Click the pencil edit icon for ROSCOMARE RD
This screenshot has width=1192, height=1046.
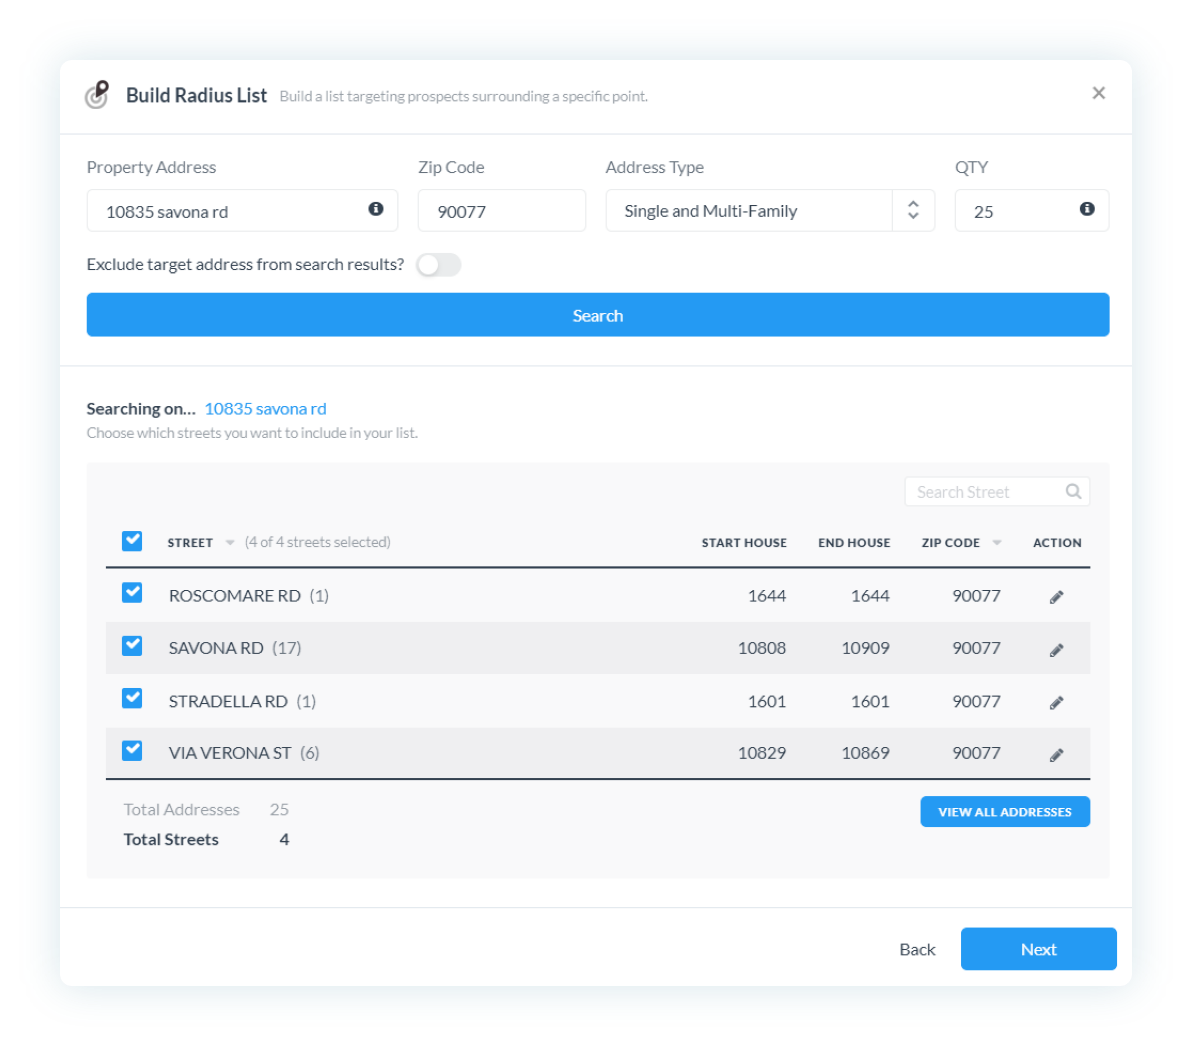[x=1056, y=597]
